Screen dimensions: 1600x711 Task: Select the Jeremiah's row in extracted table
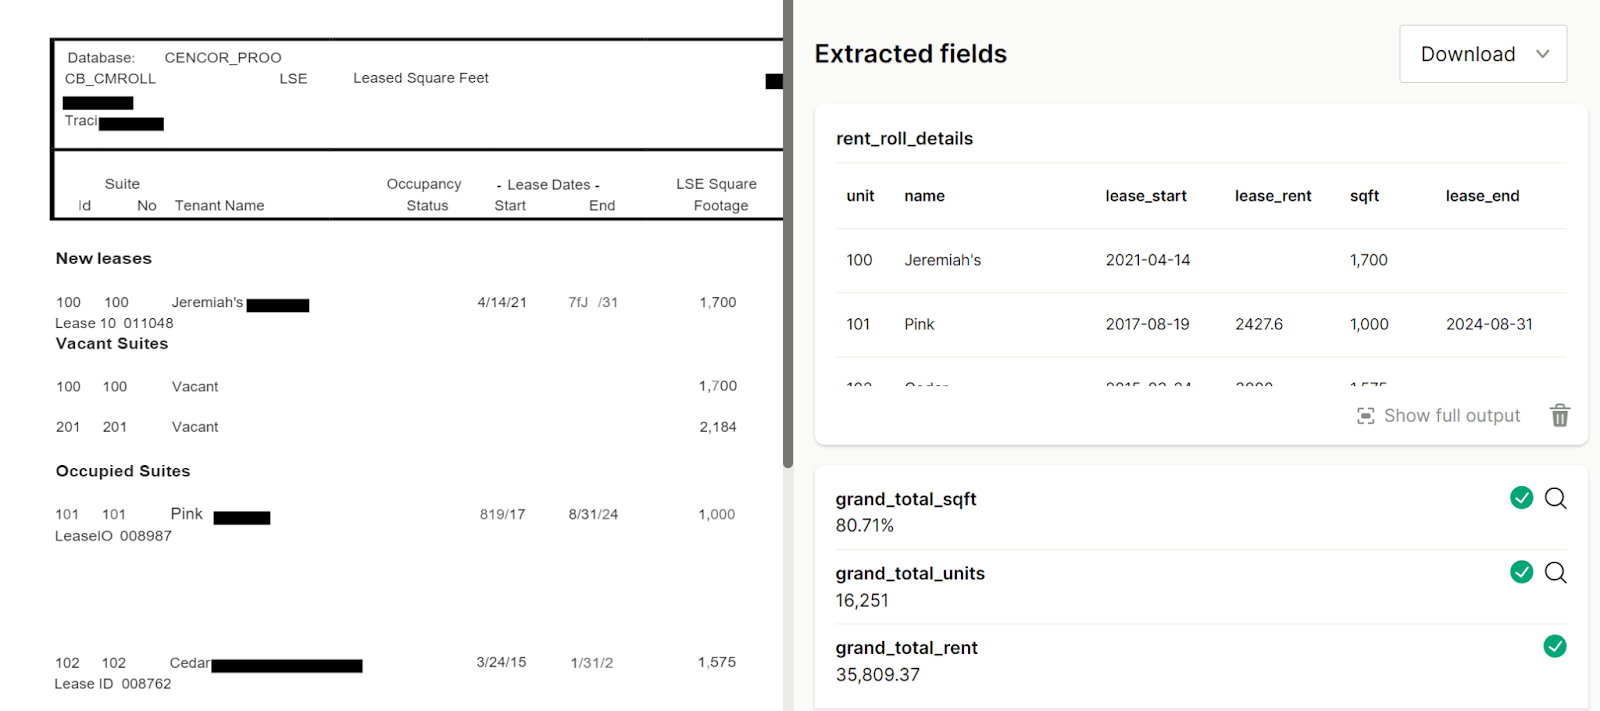pyautogui.click(x=1201, y=260)
